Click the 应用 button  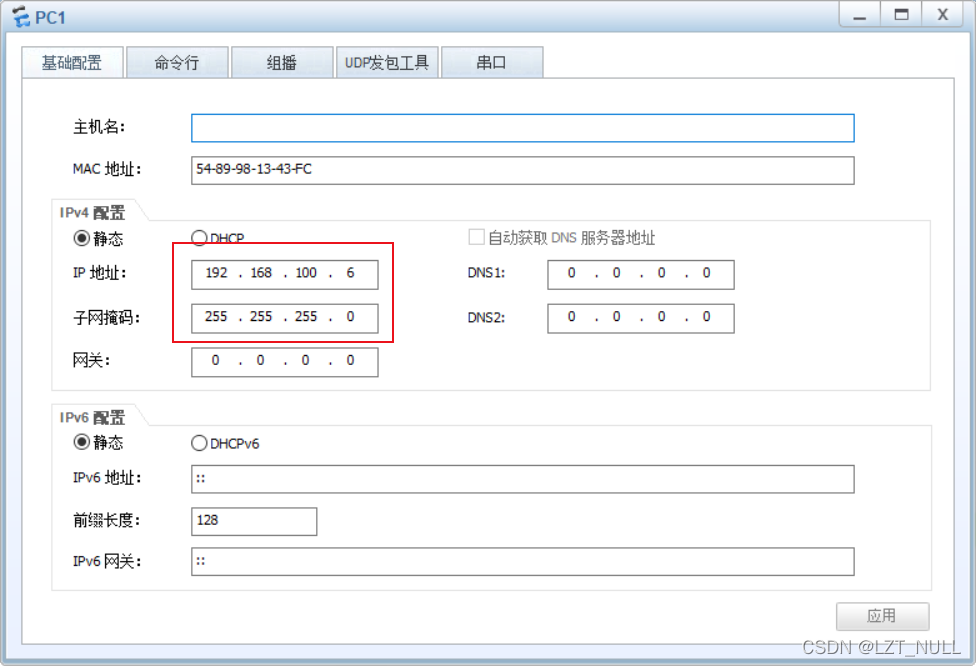click(x=883, y=616)
